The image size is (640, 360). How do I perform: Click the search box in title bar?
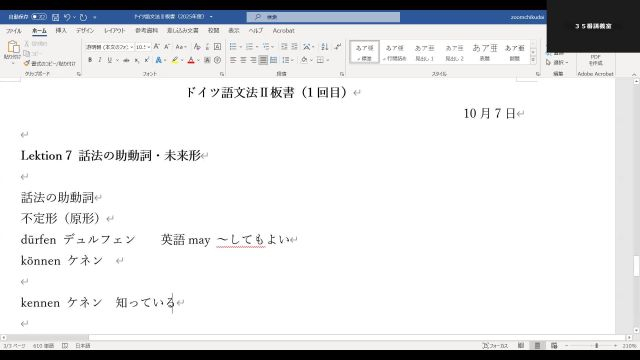(323, 17)
